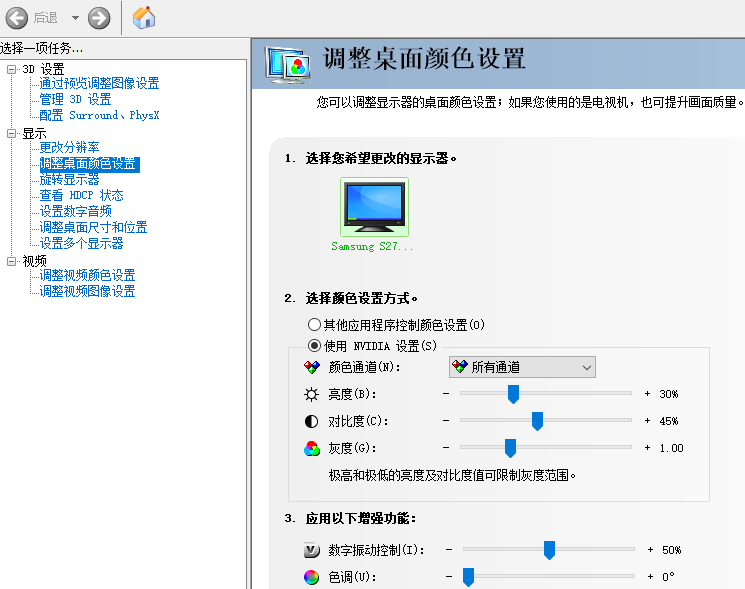745x589 pixels.
Task: Click the digital vibrance (数字振动控制) icon
Action: point(312,550)
